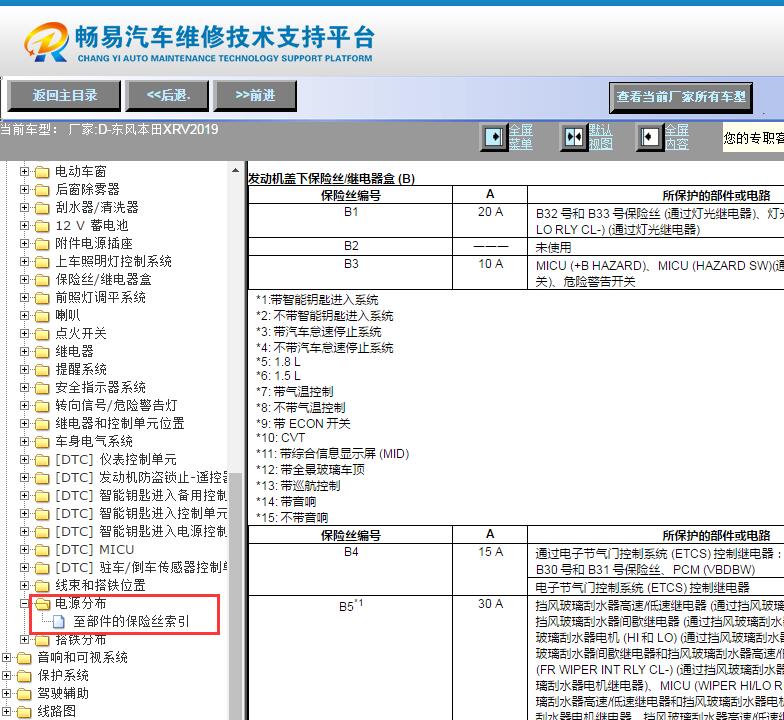Click the 点火开关 folder icon
This screenshot has height=720, width=784.
[42, 334]
